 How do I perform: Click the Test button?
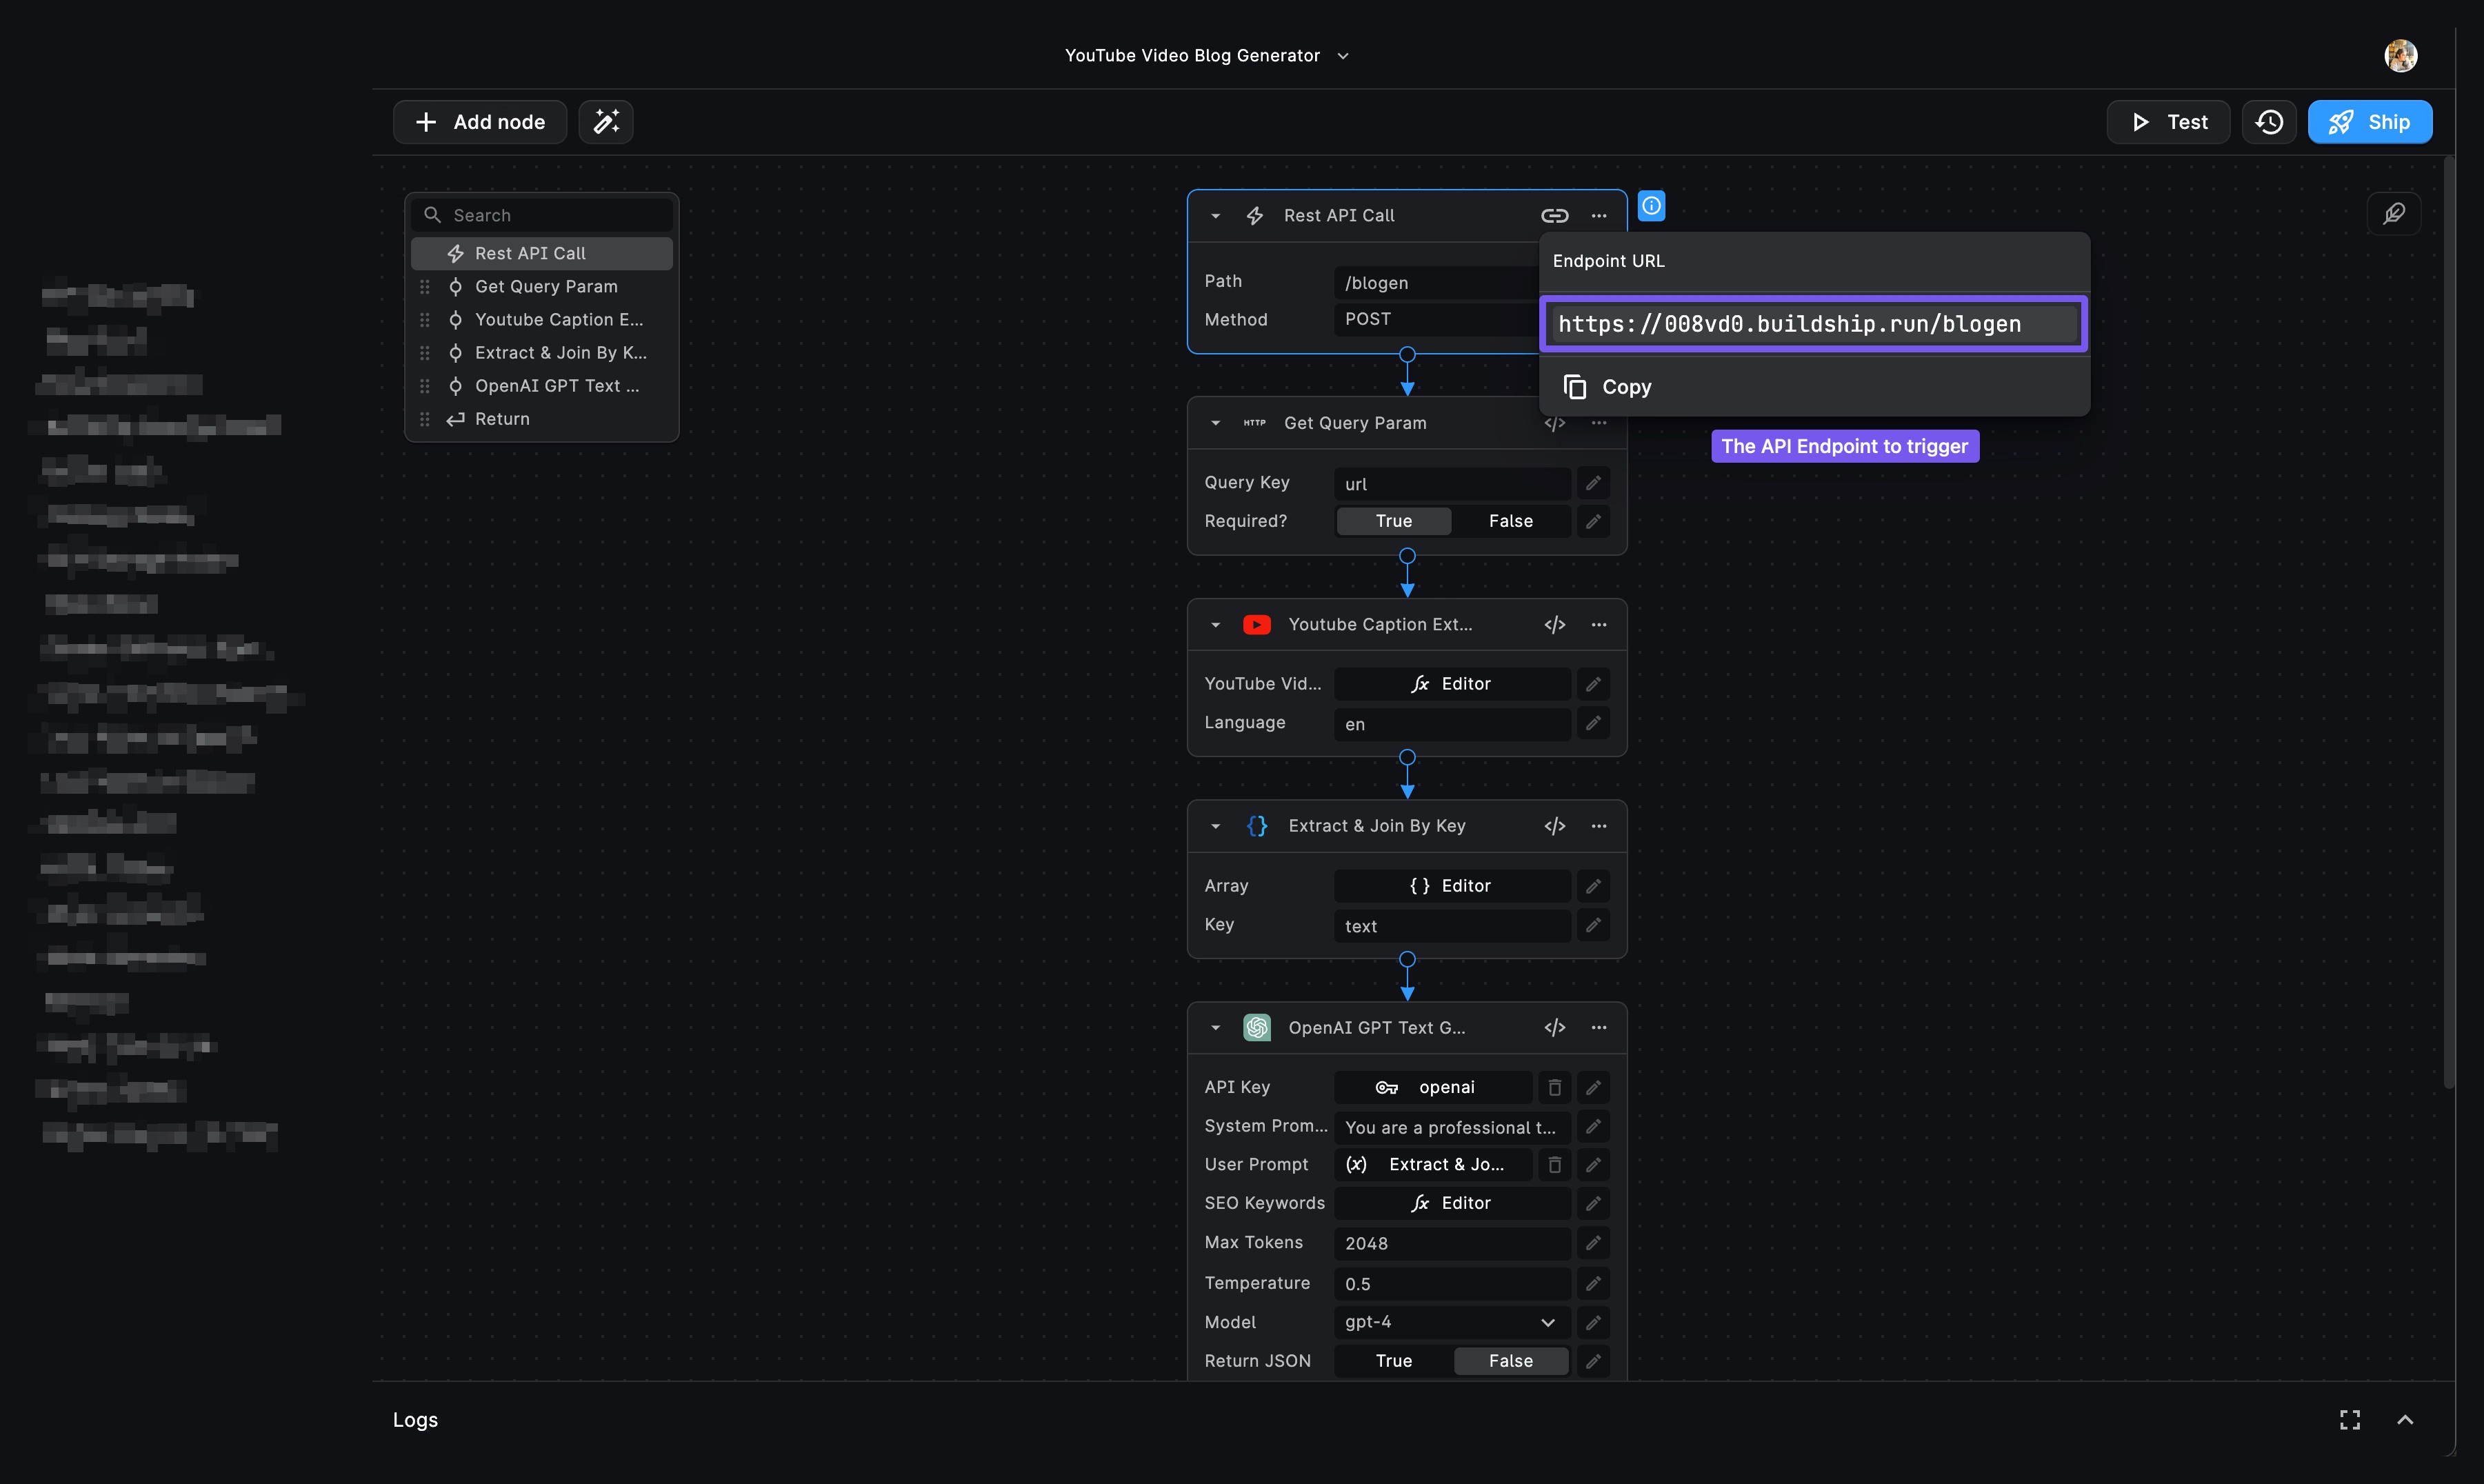2168,122
